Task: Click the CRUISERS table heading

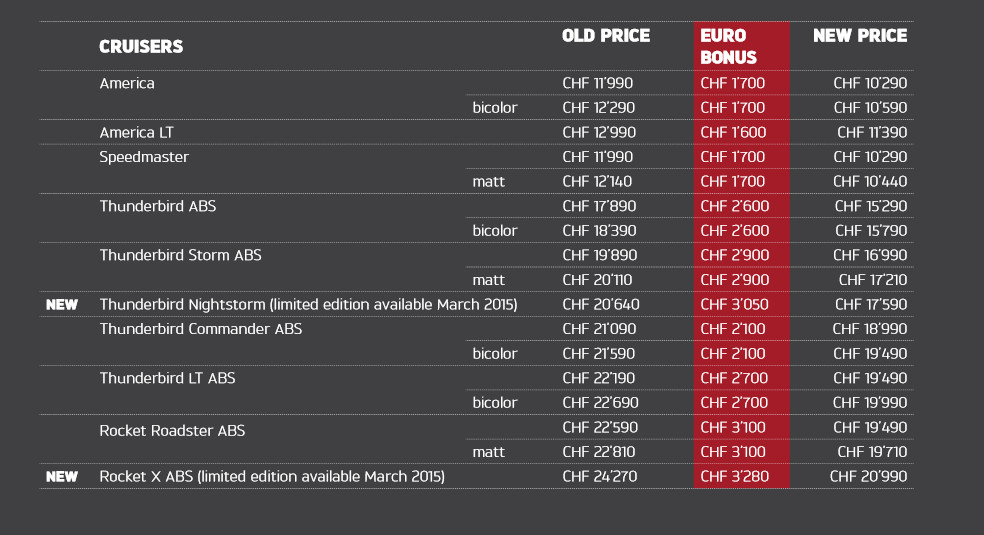Action: click(141, 46)
